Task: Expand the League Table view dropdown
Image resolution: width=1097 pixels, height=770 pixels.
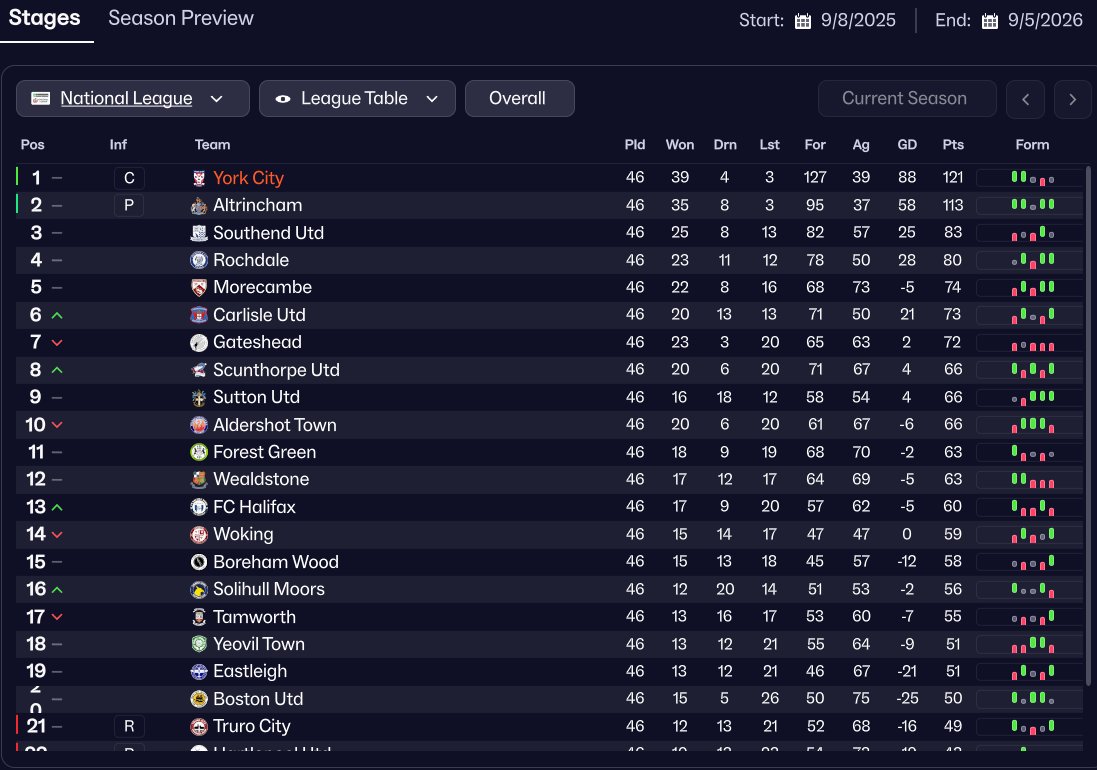Action: pos(357,99)
